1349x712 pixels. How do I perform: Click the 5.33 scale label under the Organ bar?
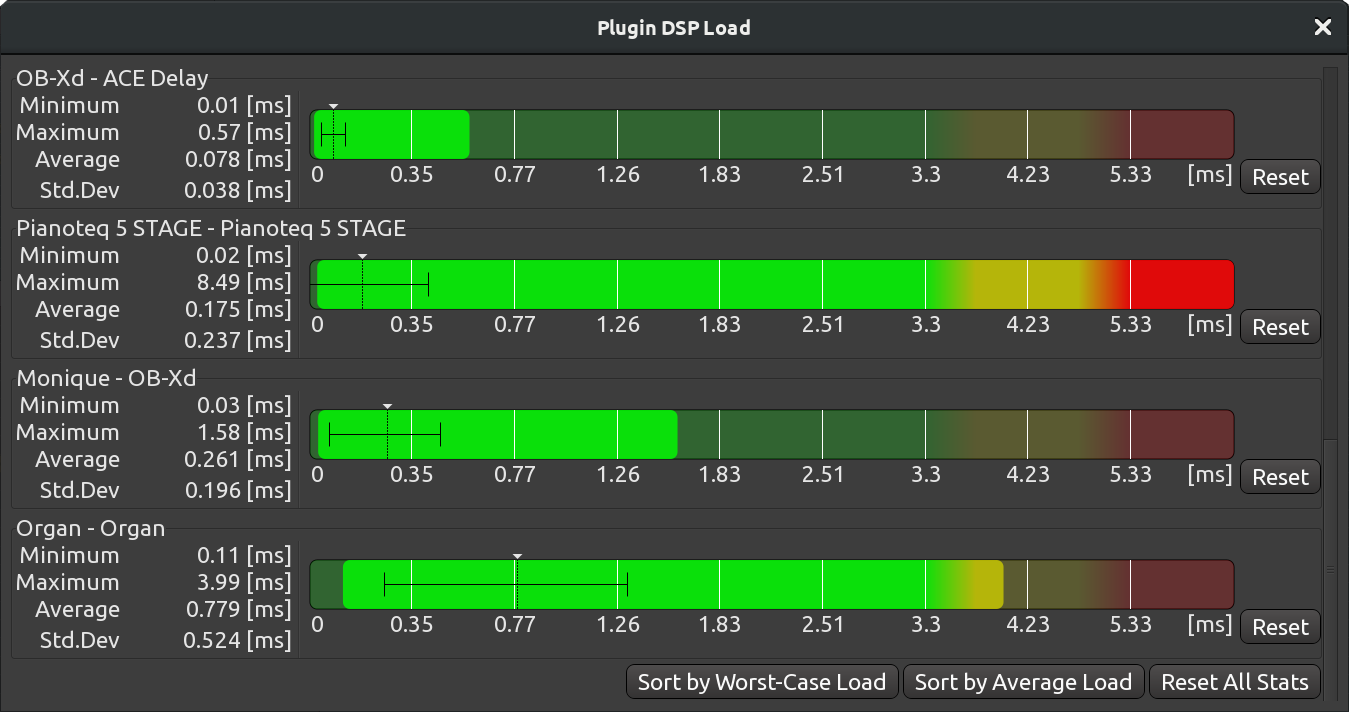pos(1130,625)
